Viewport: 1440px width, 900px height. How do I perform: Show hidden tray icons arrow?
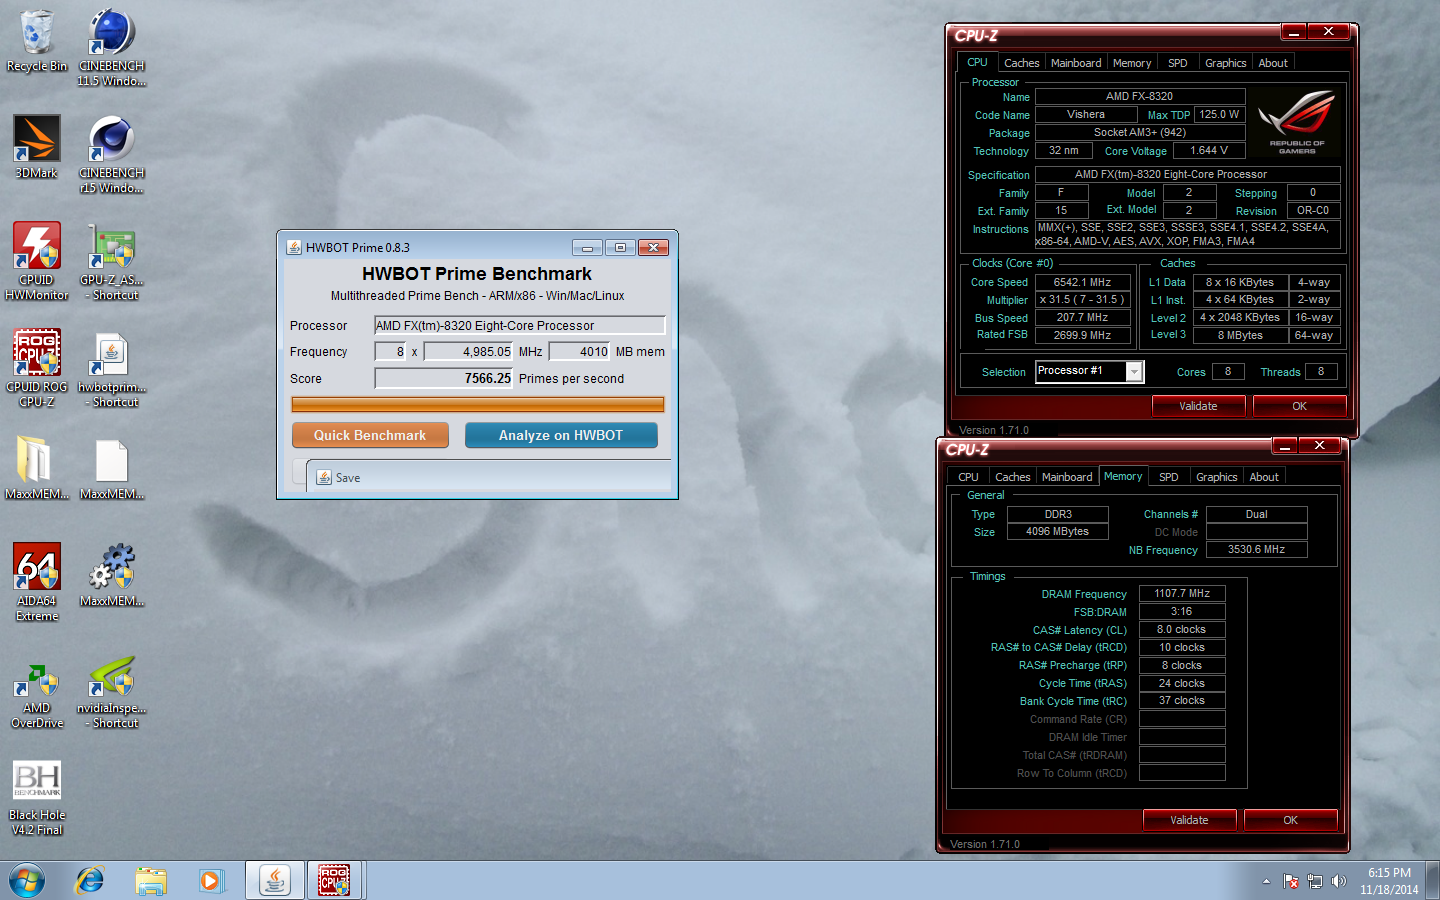1266,881
